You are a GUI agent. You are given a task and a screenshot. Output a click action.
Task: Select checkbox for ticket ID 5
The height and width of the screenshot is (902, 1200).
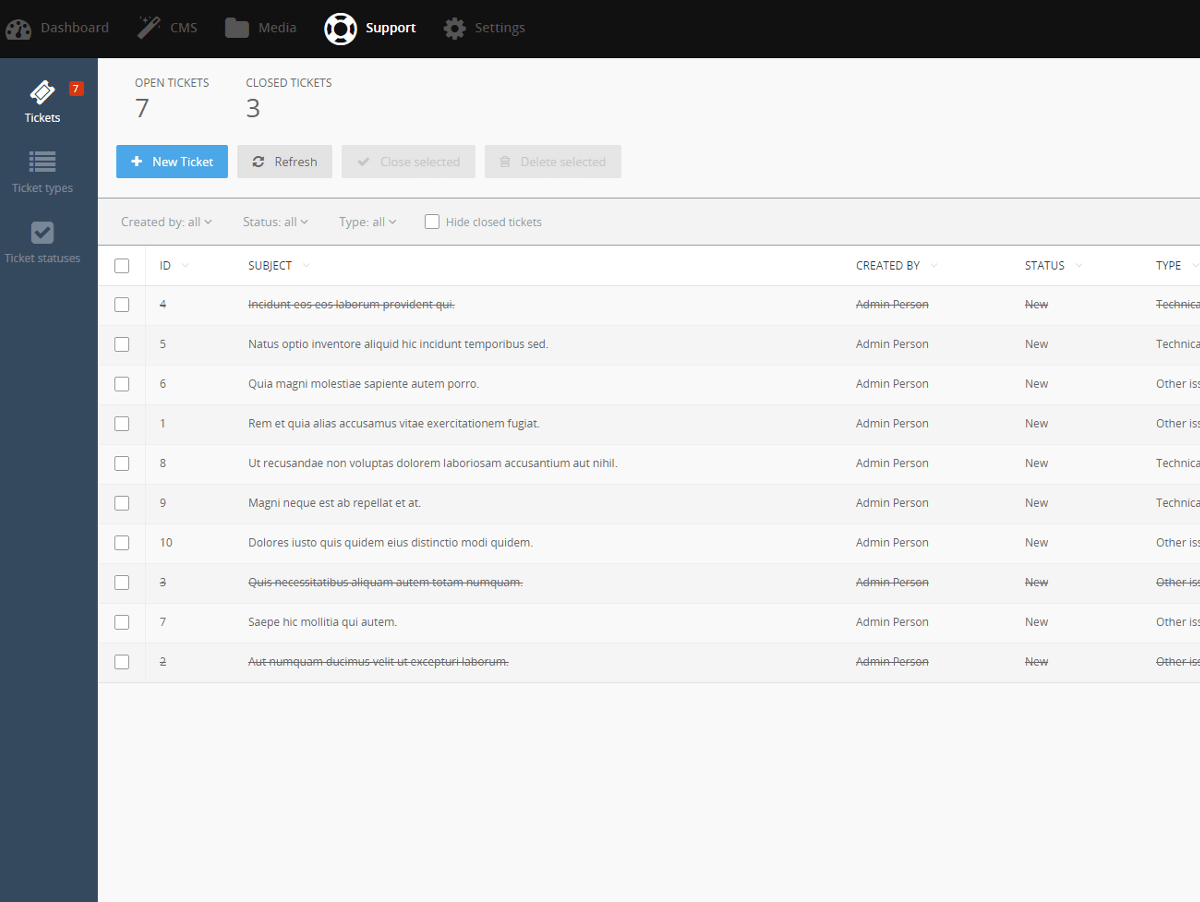122,344
